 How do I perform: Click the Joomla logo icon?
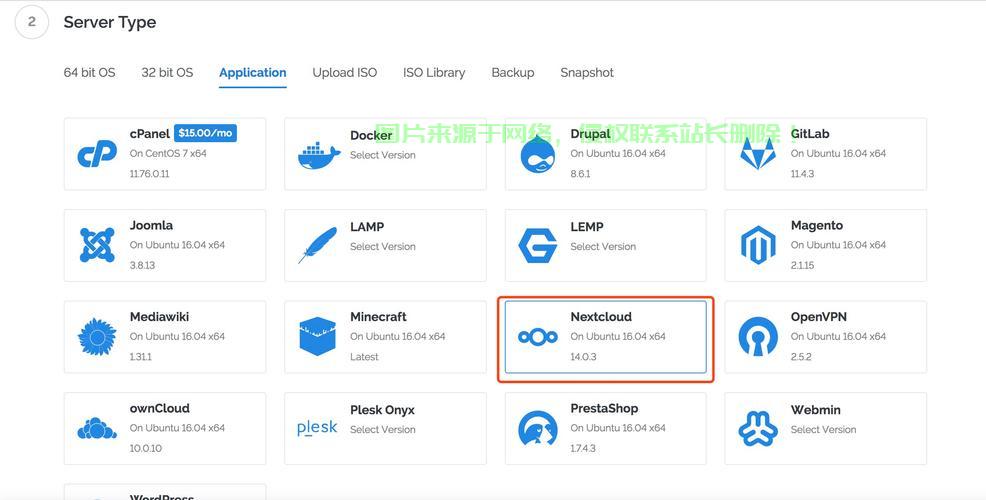(x=97, y=245)
